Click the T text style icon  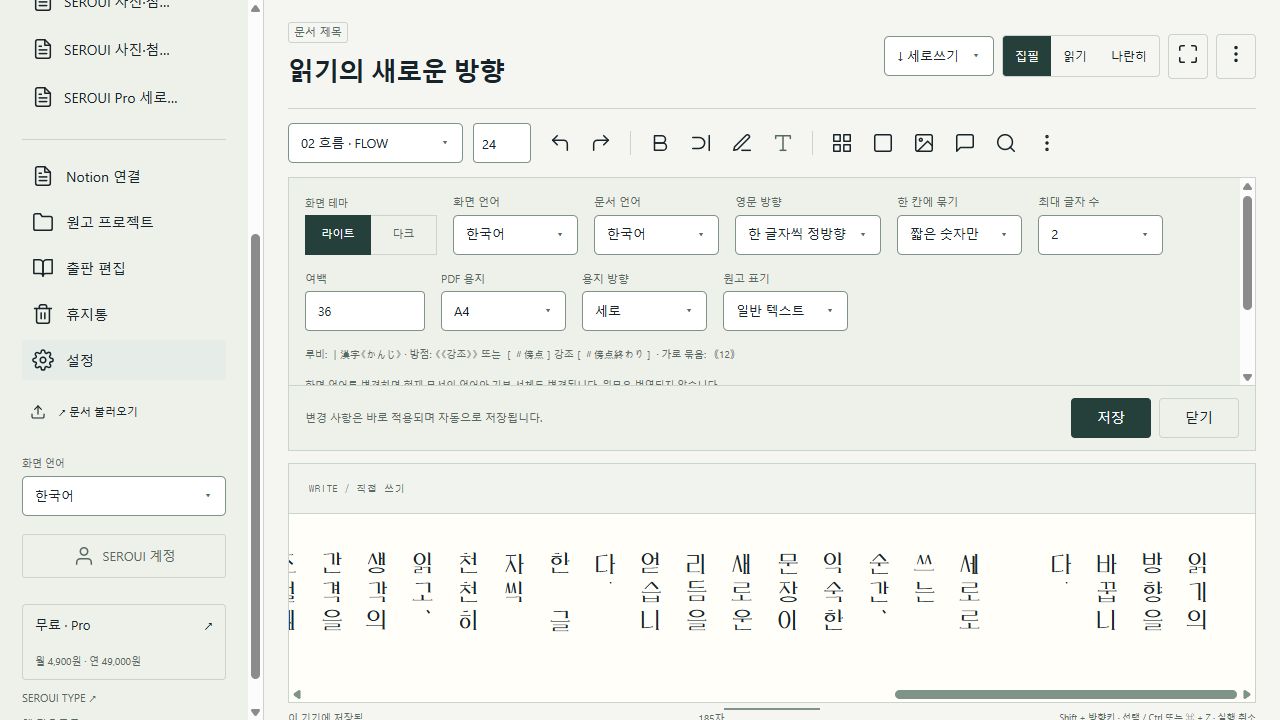point(783,143)
